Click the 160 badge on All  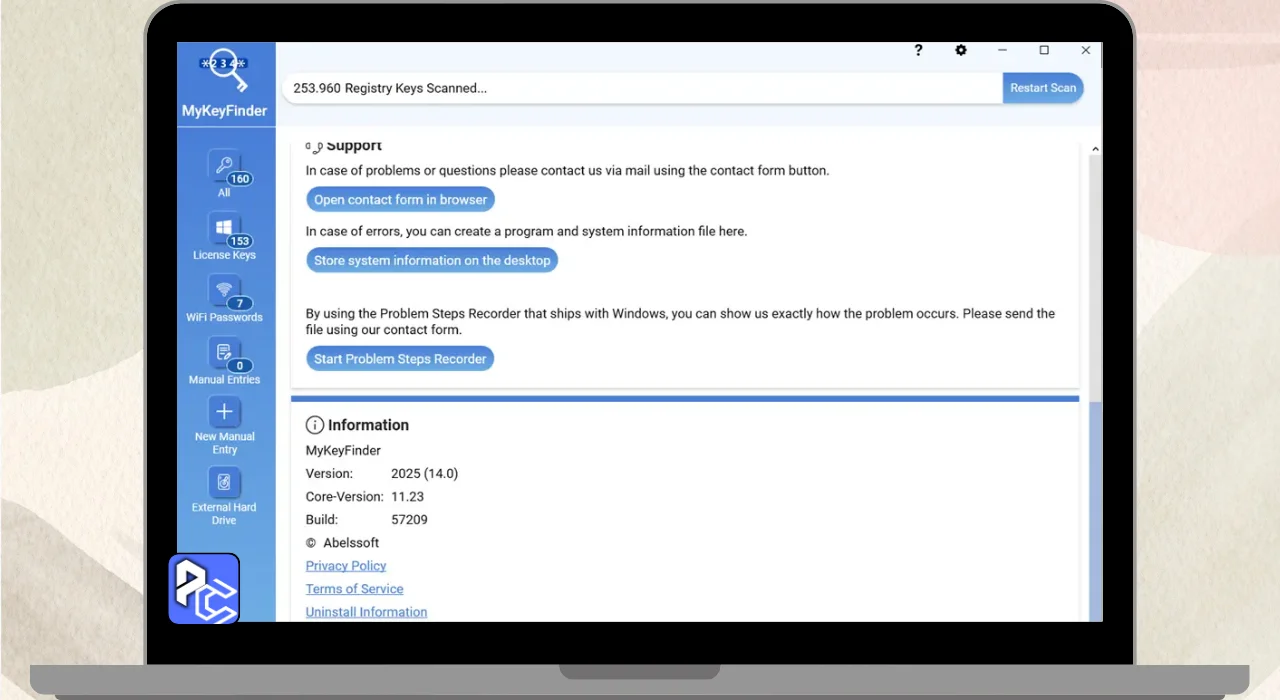click(239, 180)
